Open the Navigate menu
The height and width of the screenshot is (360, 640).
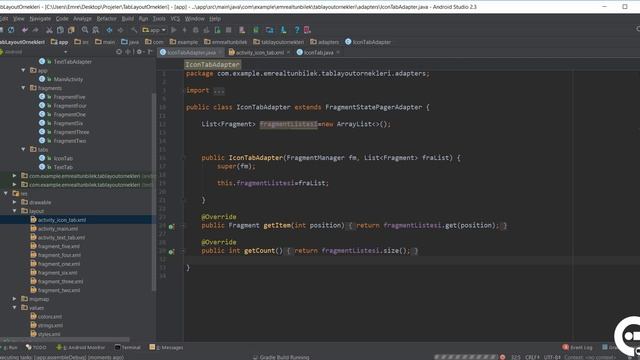pos(40,18)
